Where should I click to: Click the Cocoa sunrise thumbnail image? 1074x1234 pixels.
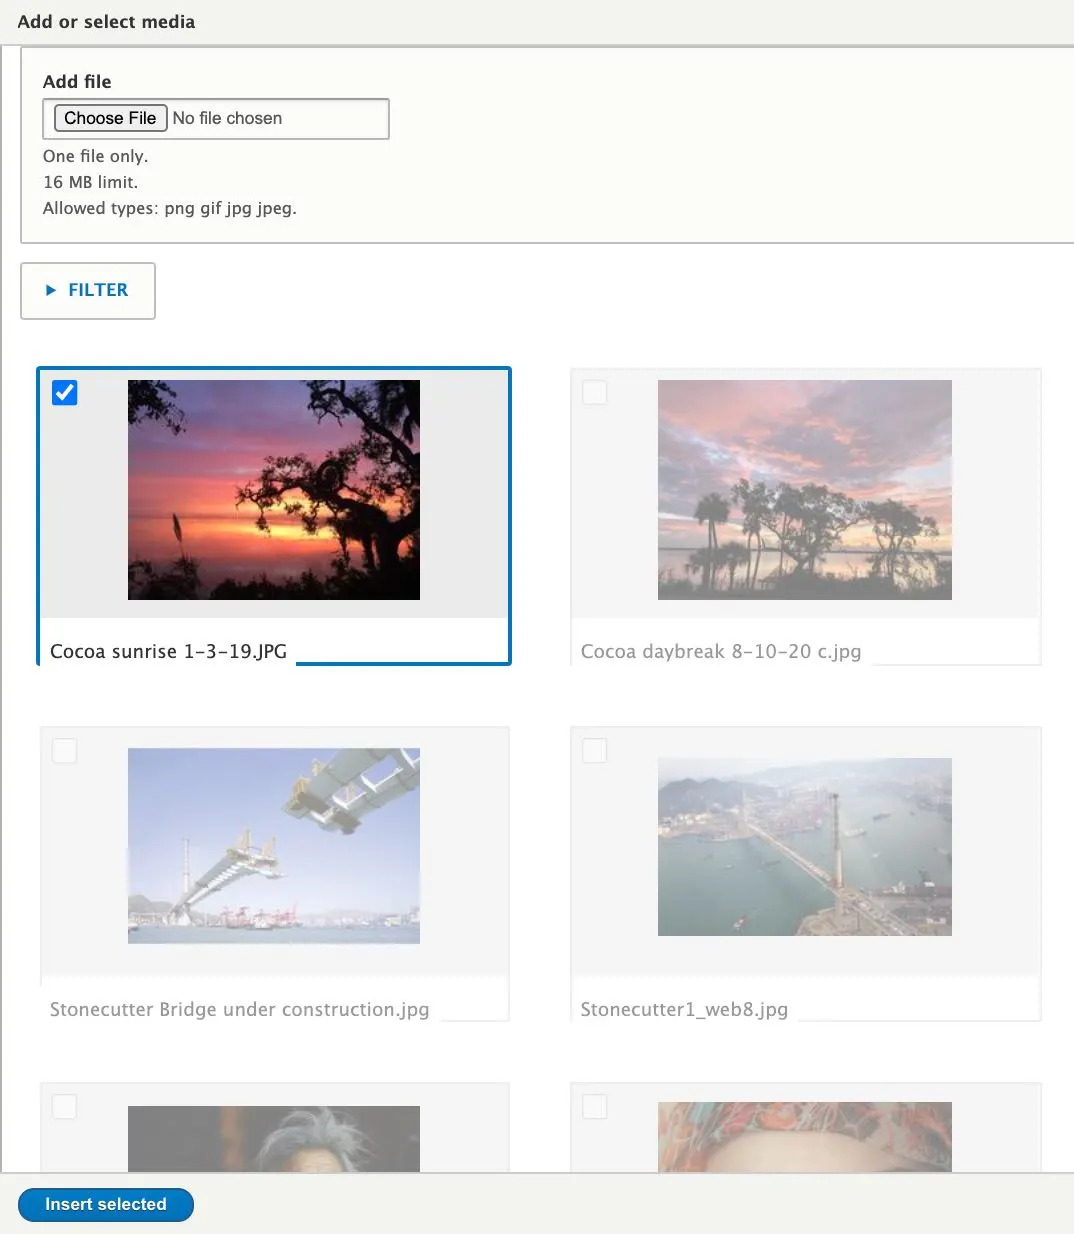274,490
